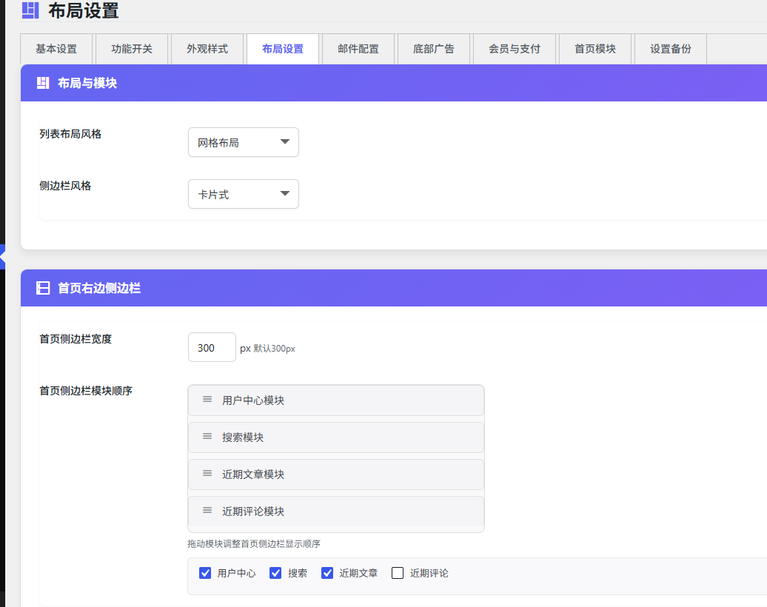
Task: Open the 外观样式 tab
Action: click(207, 49)
